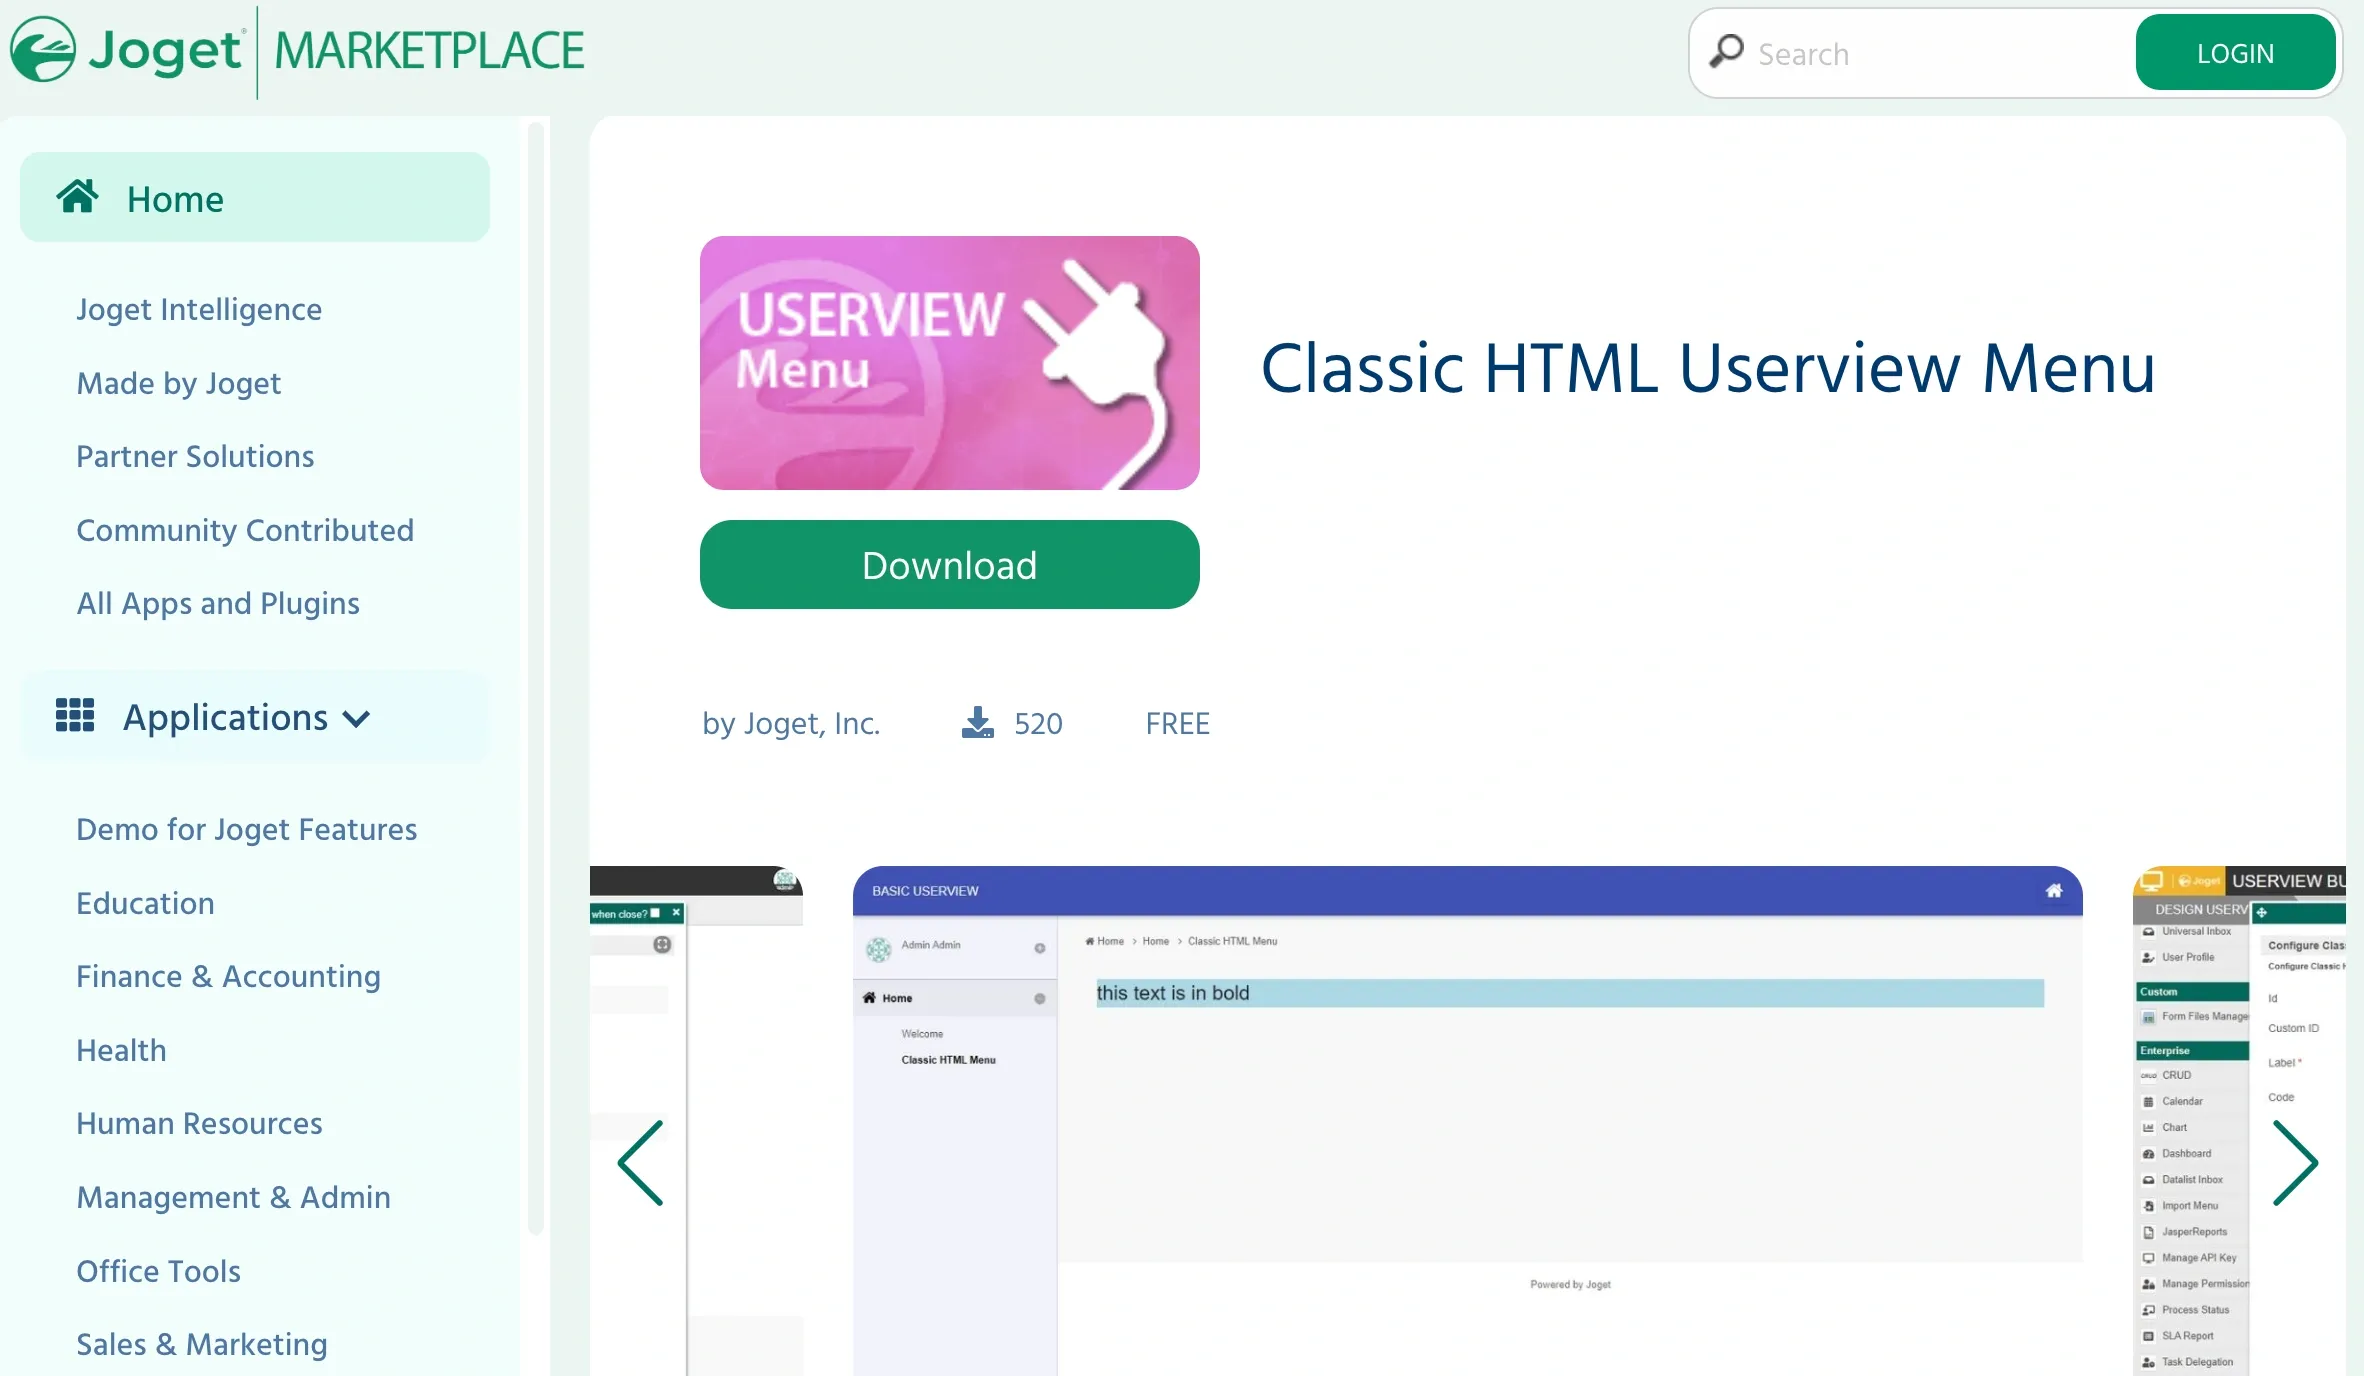Open All Apps and Plugins
This screenshot has width=2364, height=1376.
218,604
